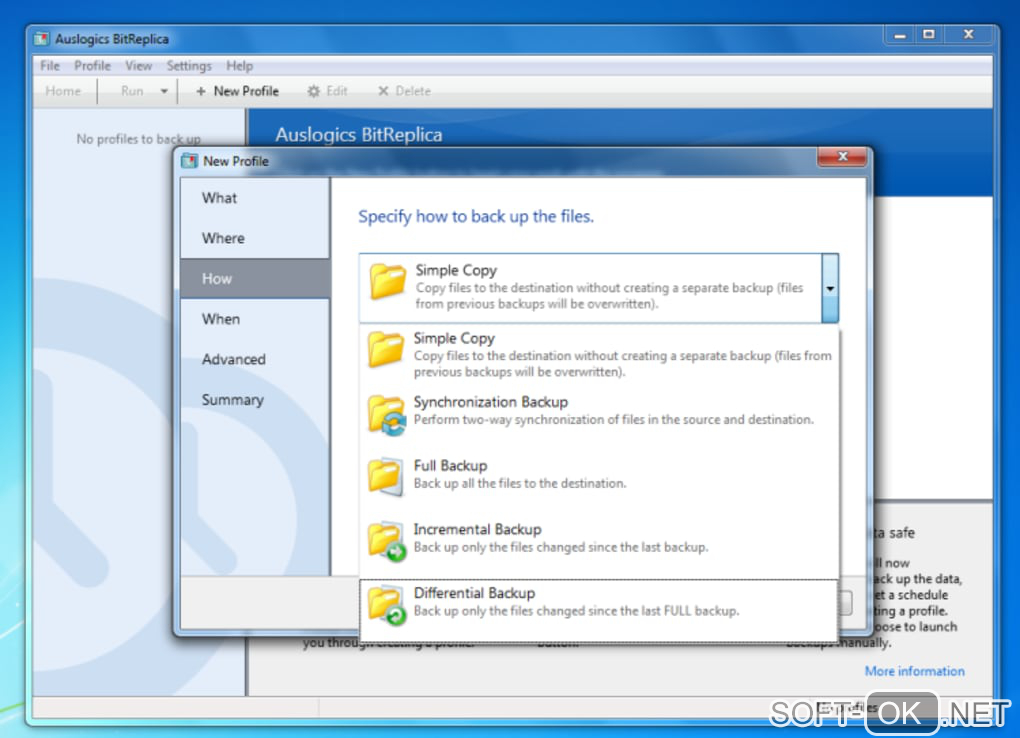Open the Profile menu
Image resolution: width=1020 pixels, height=738 pixels.
(92, 66)
